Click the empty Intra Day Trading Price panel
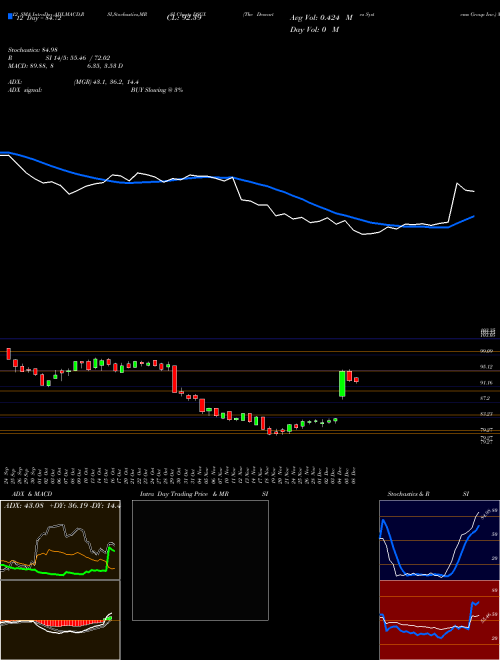Screen dimensions: 500x660 pos(200,560)
